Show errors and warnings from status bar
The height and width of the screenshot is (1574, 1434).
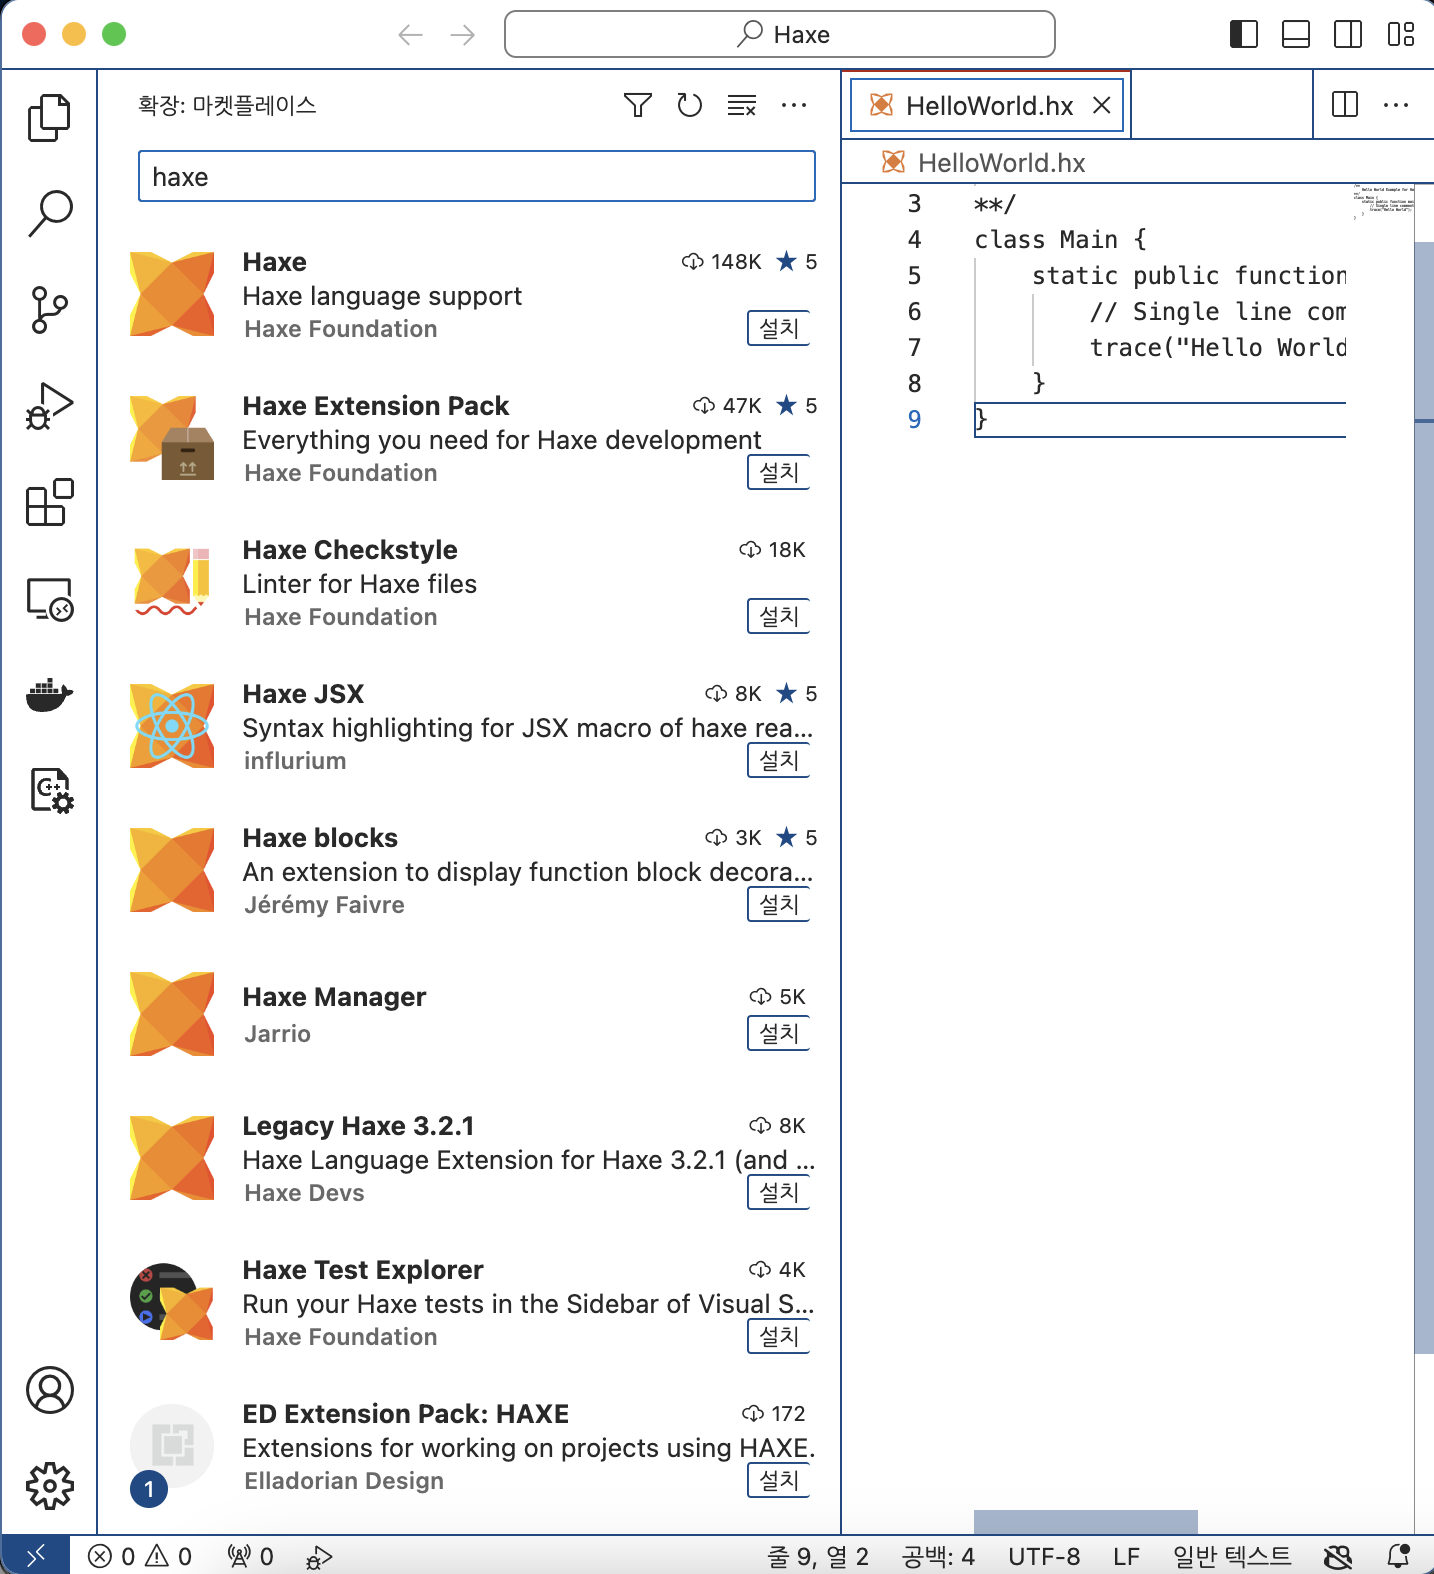pyautogui.click(x=140, y=1556)
